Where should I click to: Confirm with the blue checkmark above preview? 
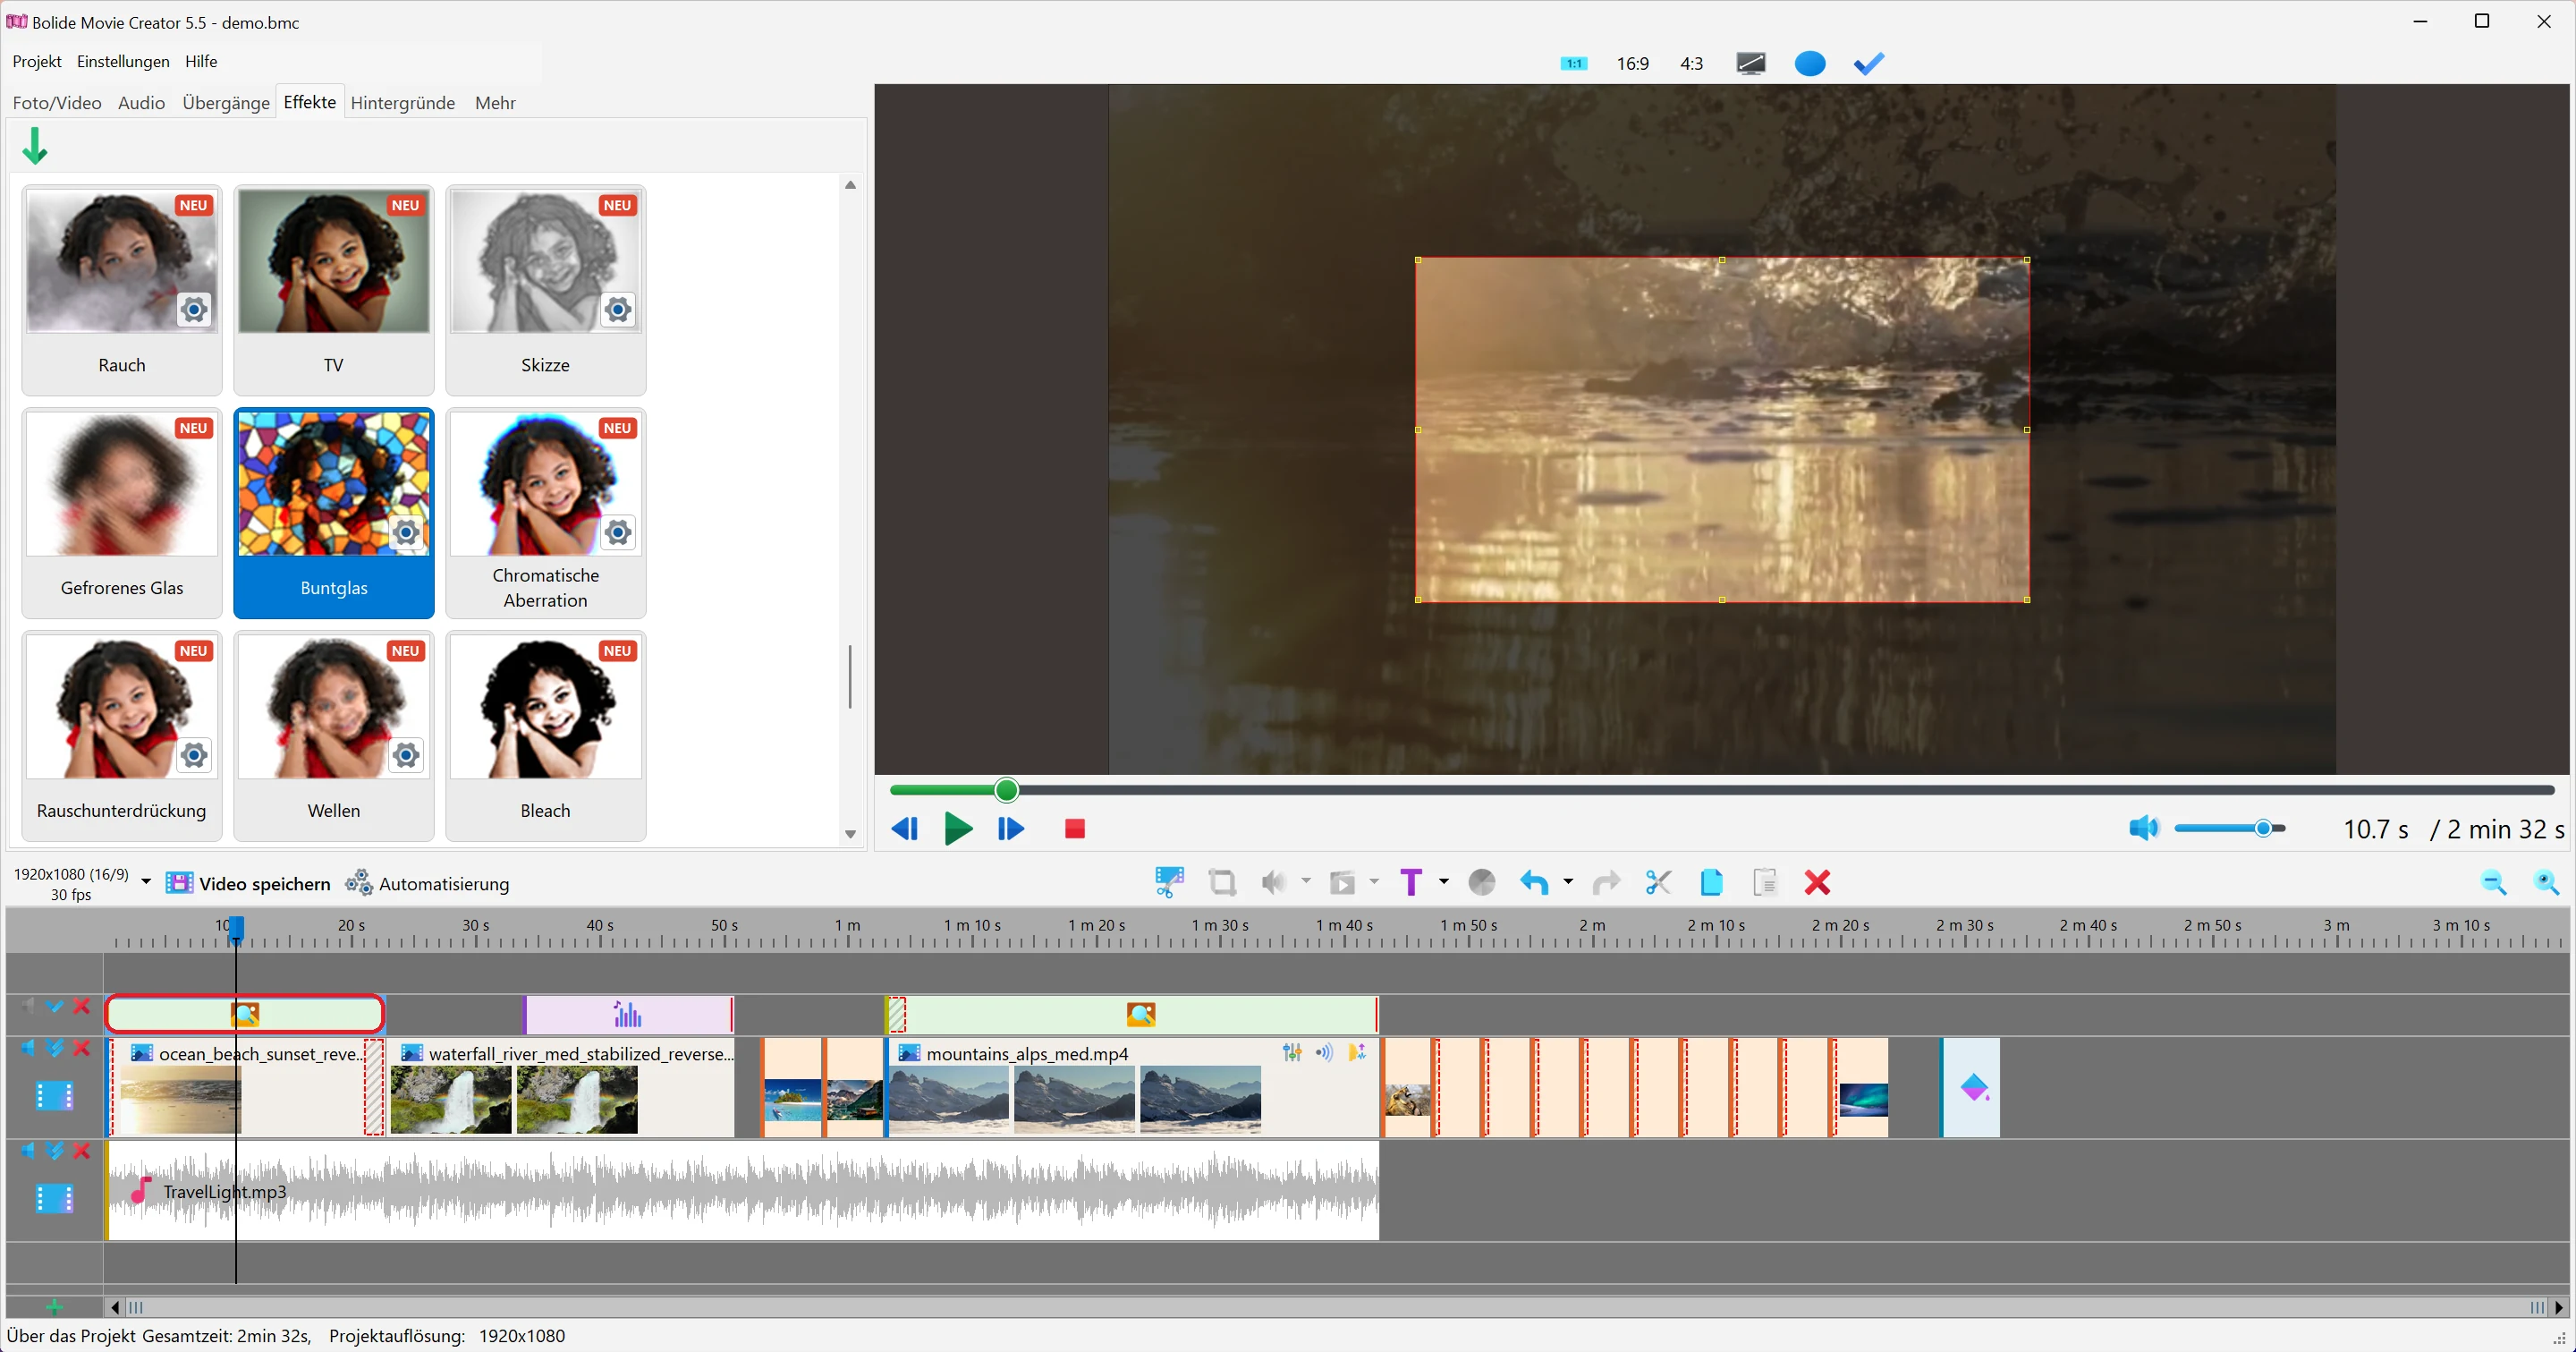(1869, 64)
